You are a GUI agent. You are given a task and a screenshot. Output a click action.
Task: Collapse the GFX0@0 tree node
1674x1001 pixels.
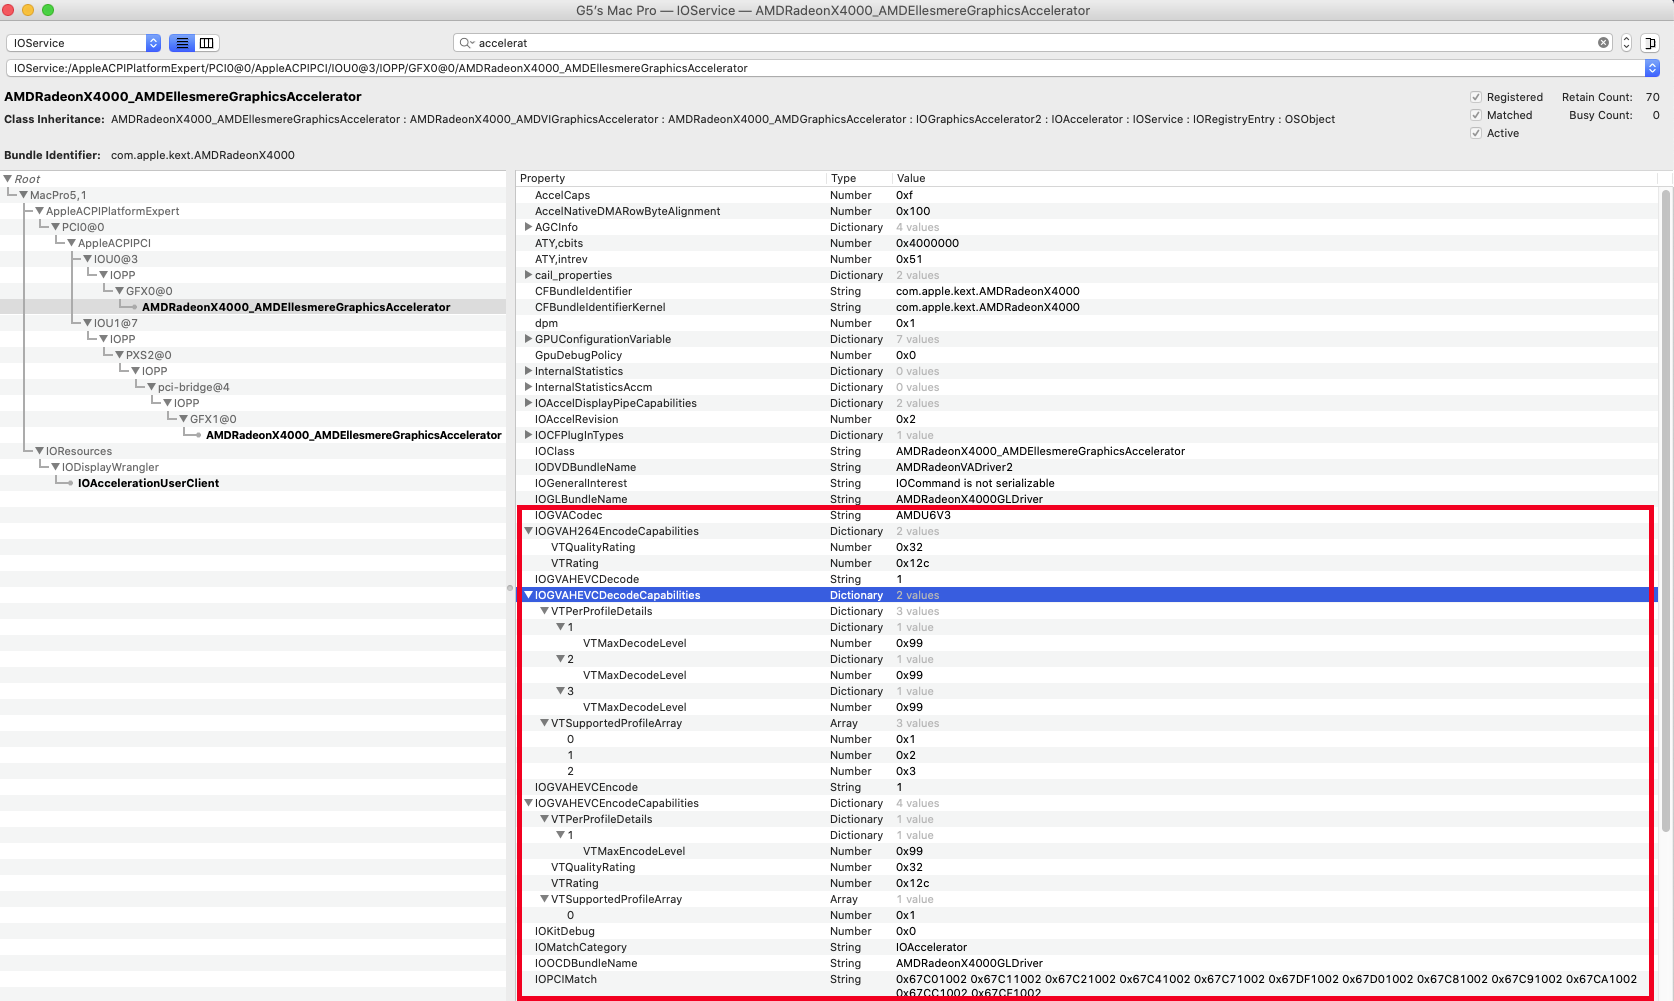[x=120, y=291]
